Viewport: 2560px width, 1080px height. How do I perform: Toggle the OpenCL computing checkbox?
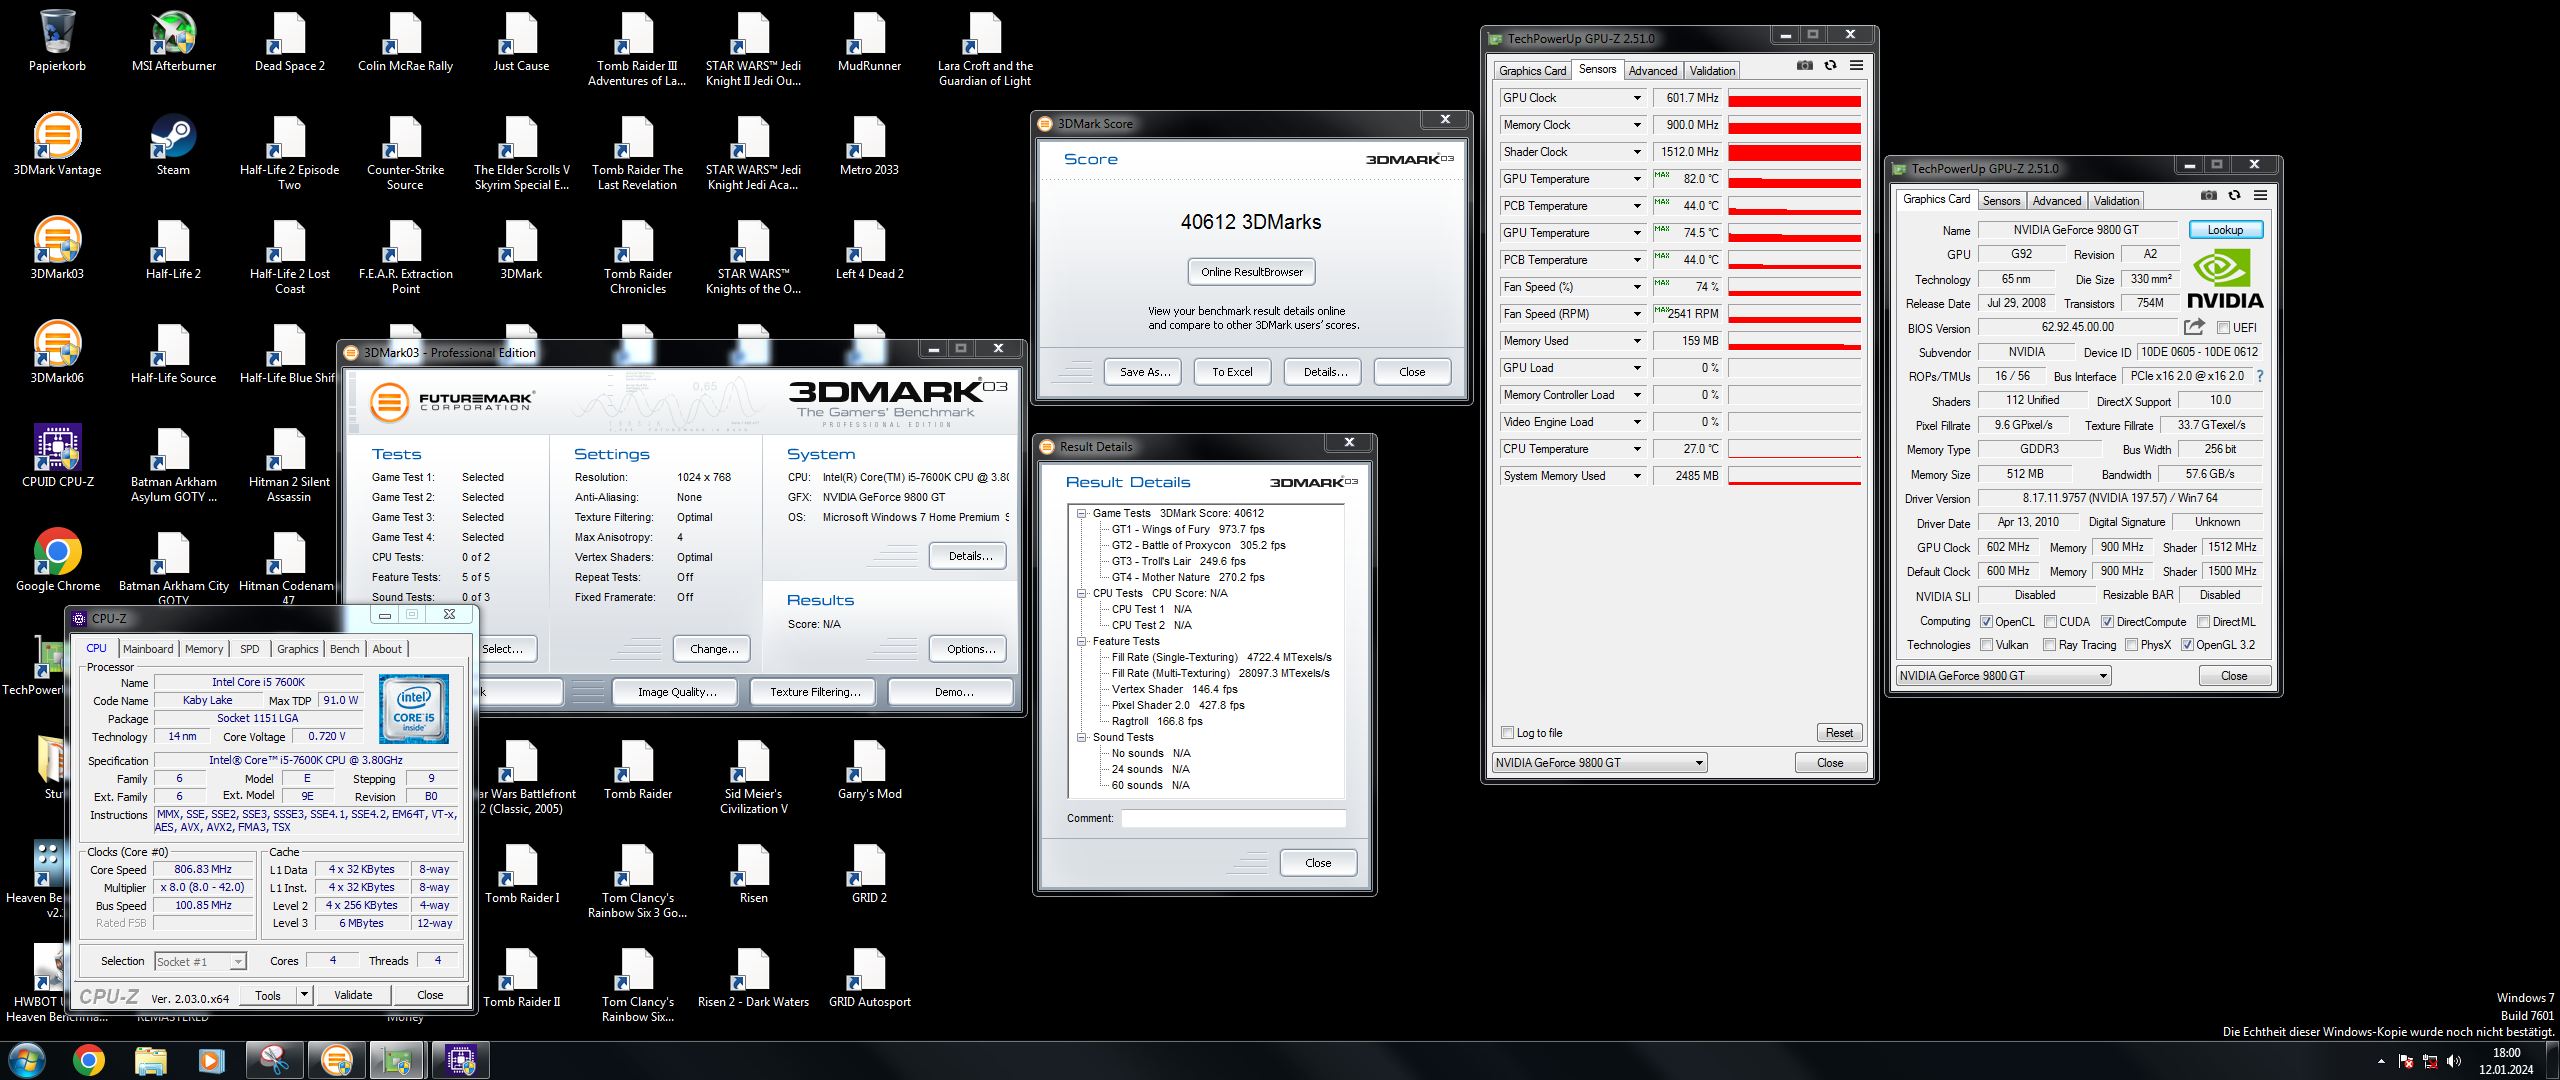point(1986,621)
